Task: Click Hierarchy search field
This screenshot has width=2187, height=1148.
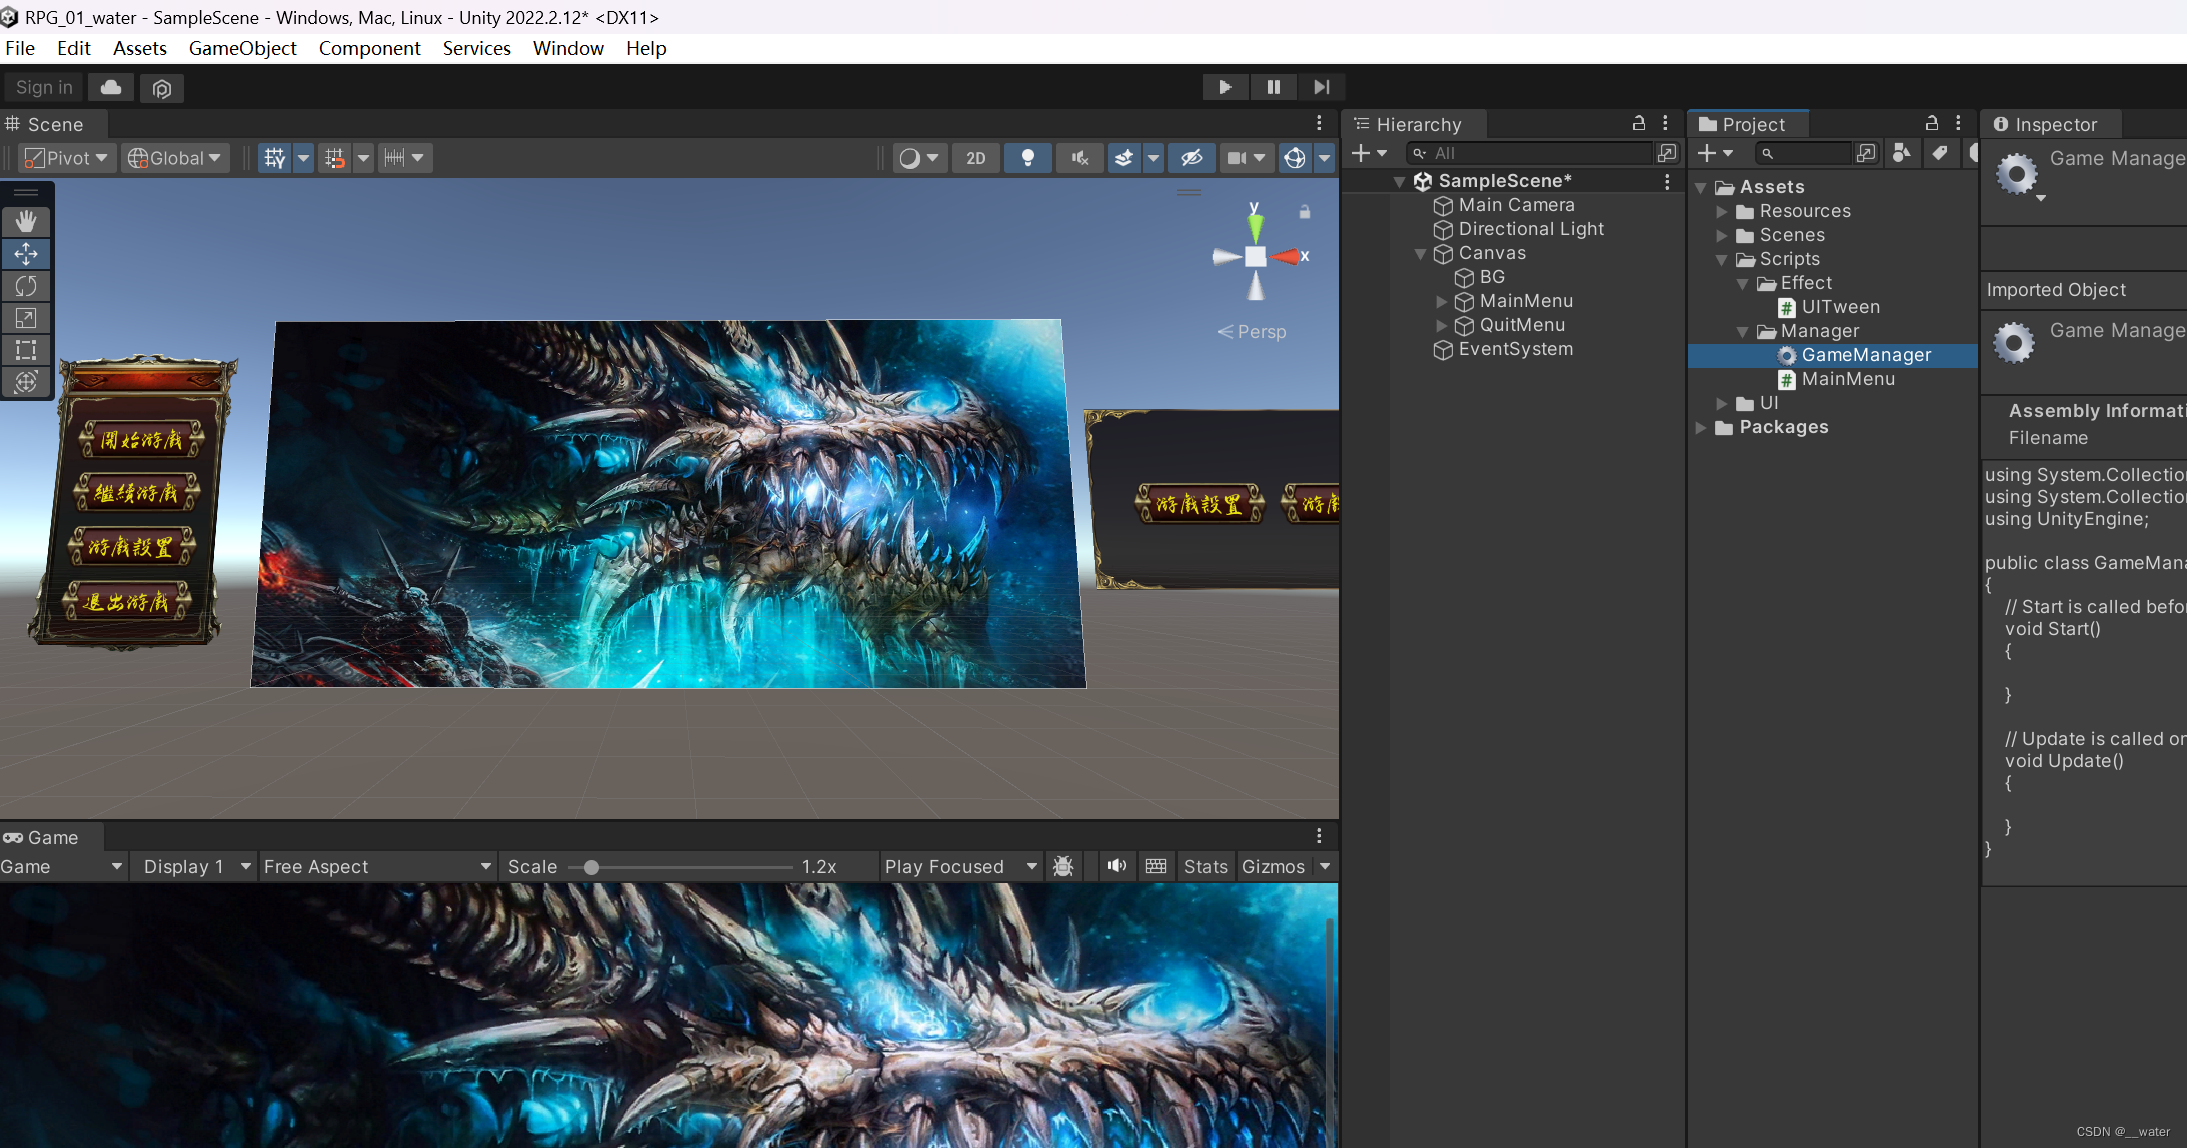Action: (x=1529, y=153)
